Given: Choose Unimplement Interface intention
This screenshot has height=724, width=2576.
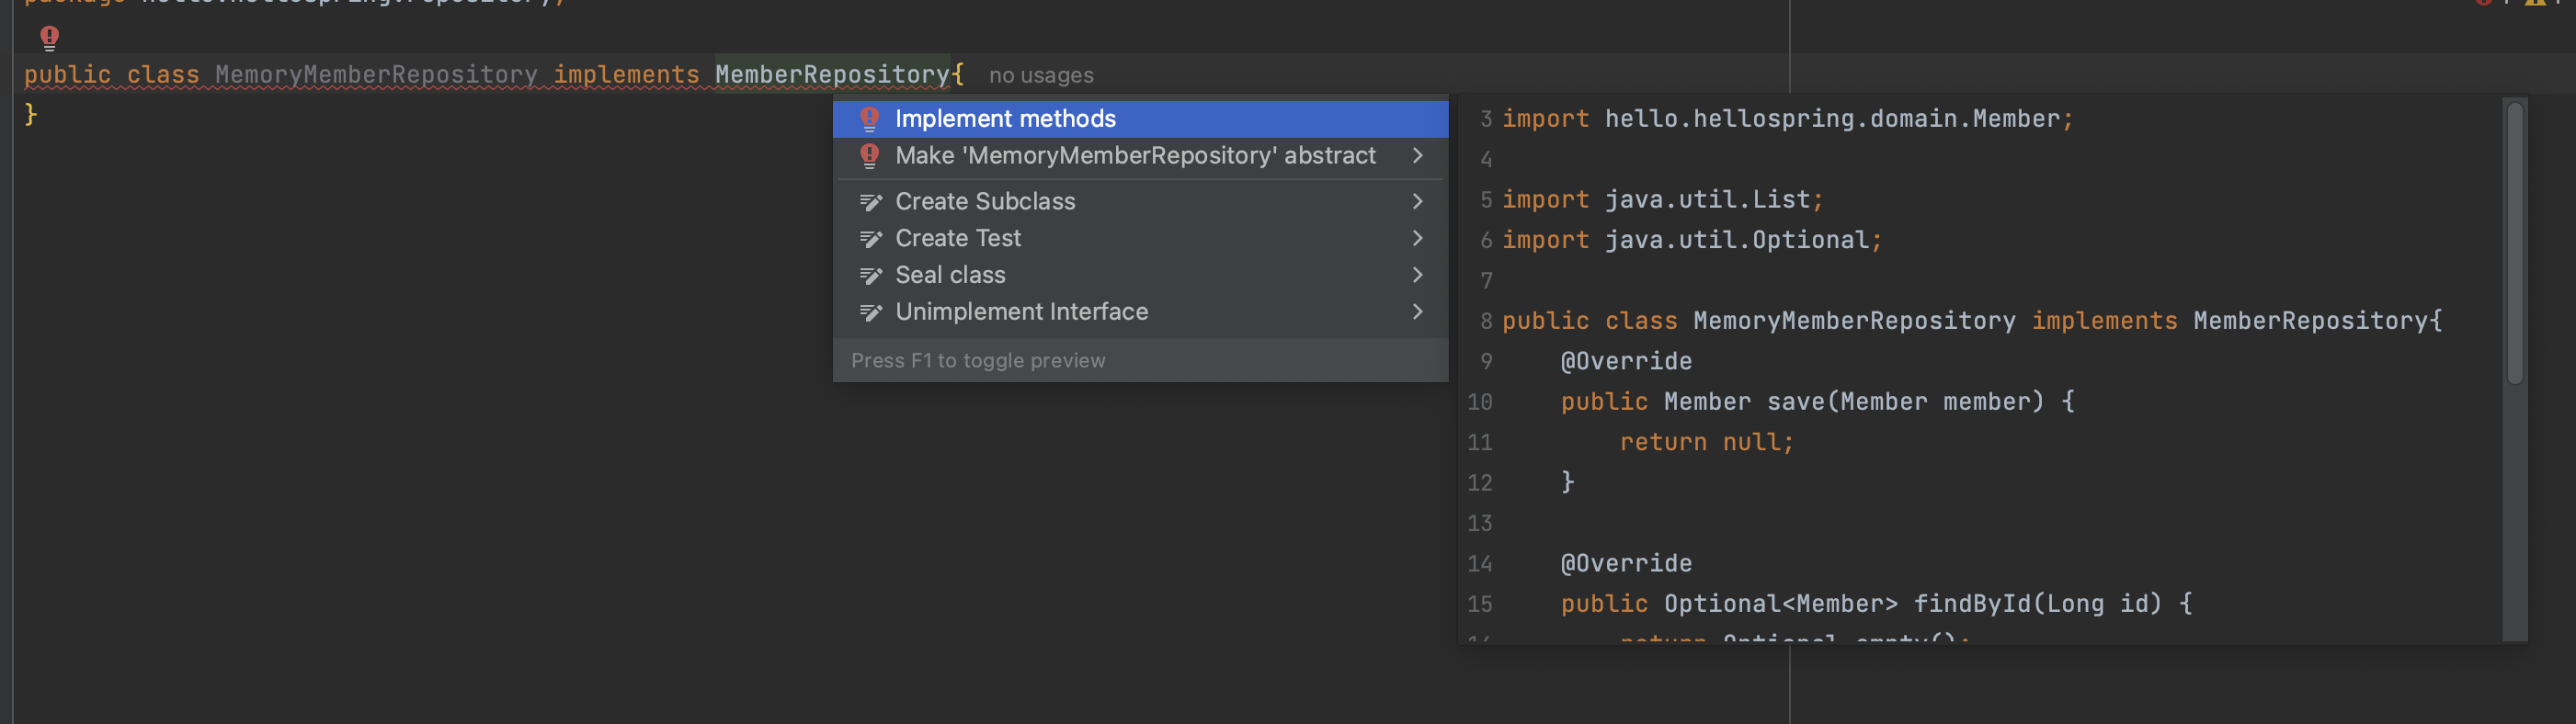Looking at the screenshot, I should pos(1140,313).
